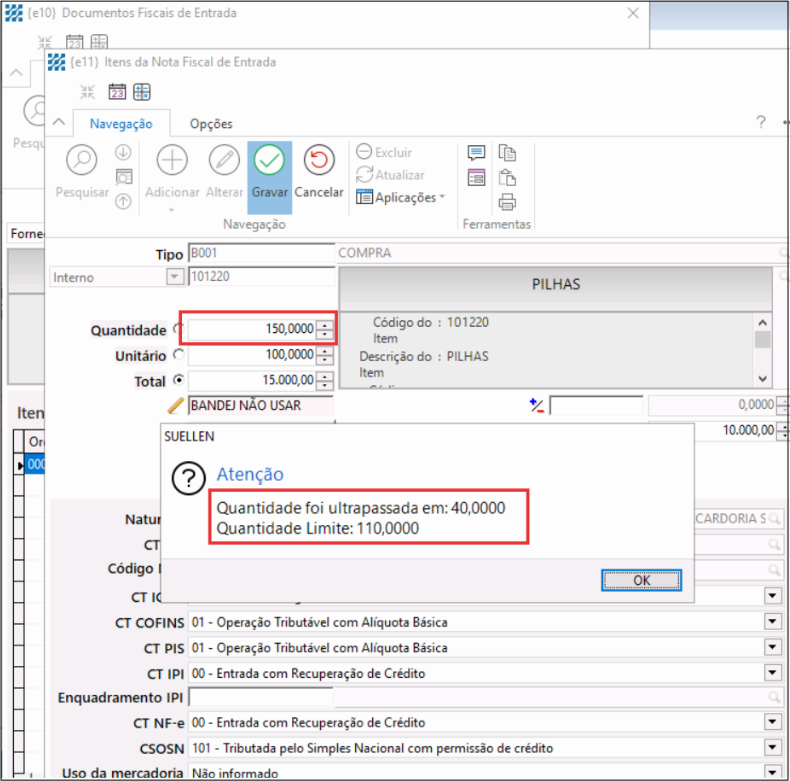Click the Total spinner arrows
Viewport: 790px width, 781px height.
click(325, 380)
